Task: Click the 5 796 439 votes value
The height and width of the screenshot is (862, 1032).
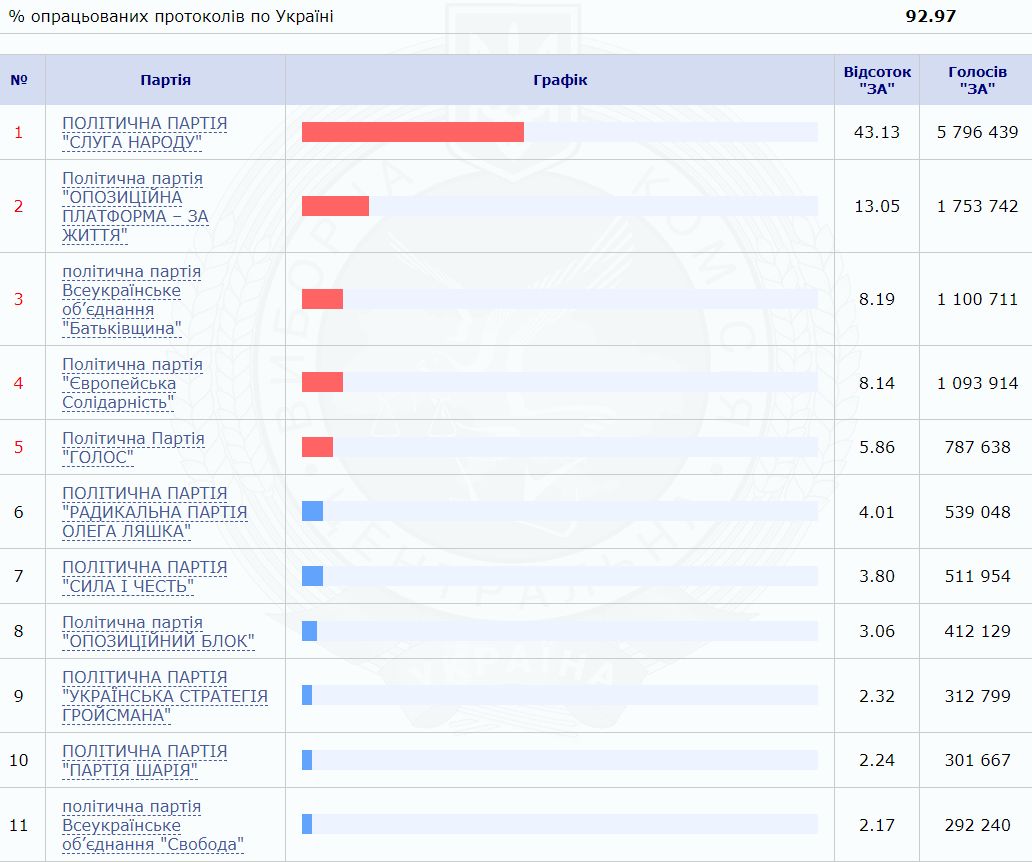Action: pyautogui.click(x=977, y=132)
